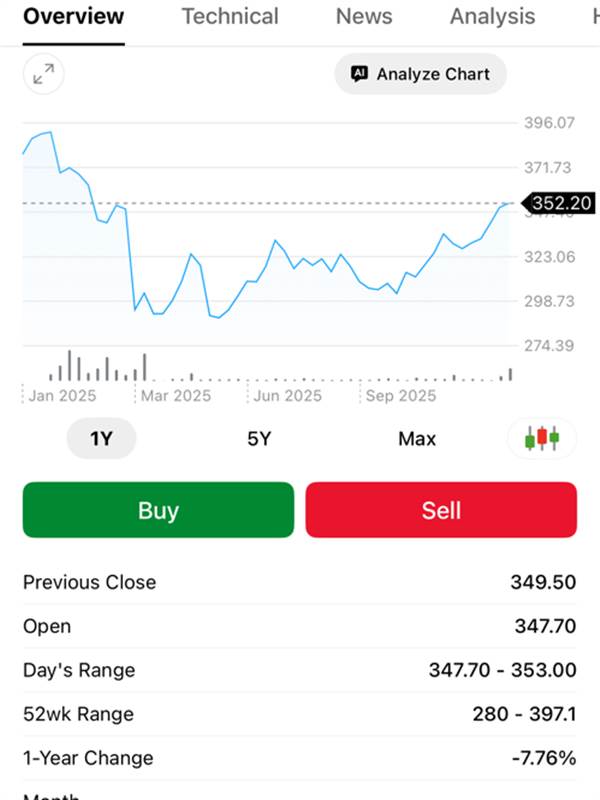This screenshot has height=800, width=600.
Task: Expand the chart to fullscreen
Action: pyautogui.click(x=43, y=75)
